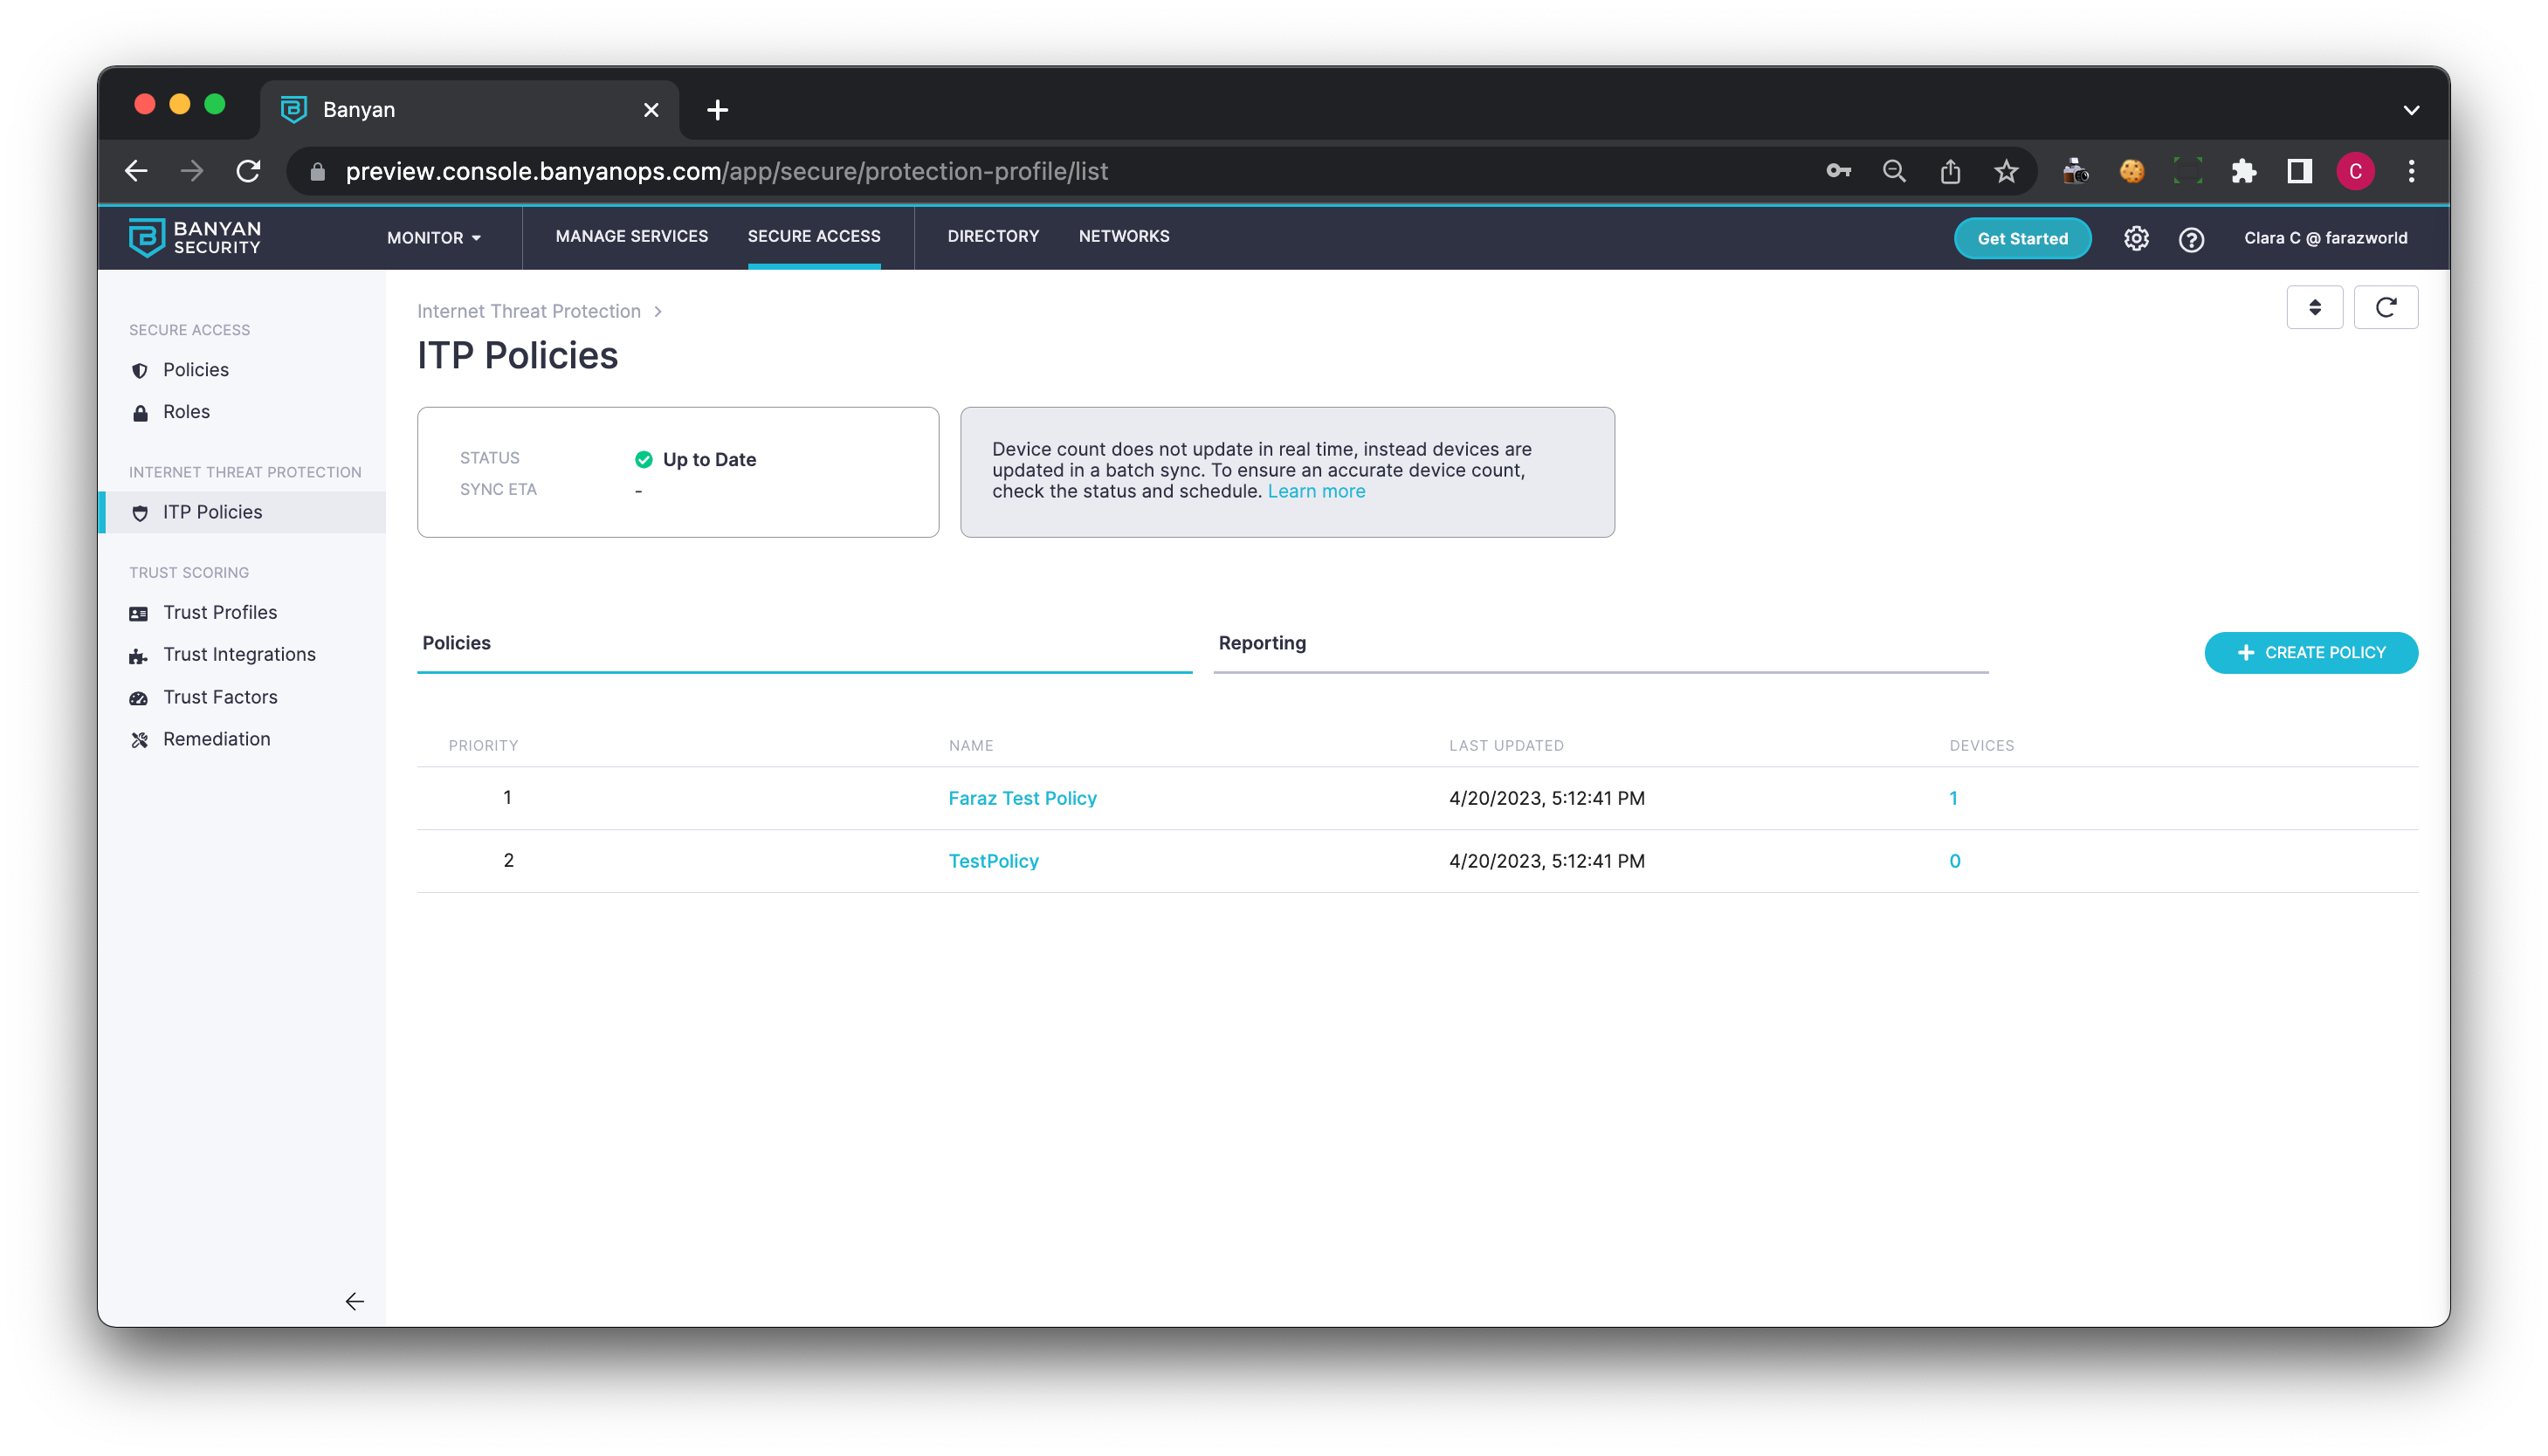Click the Get Started button
The image size is (2548, 1456).
(x=2022, y=238)
